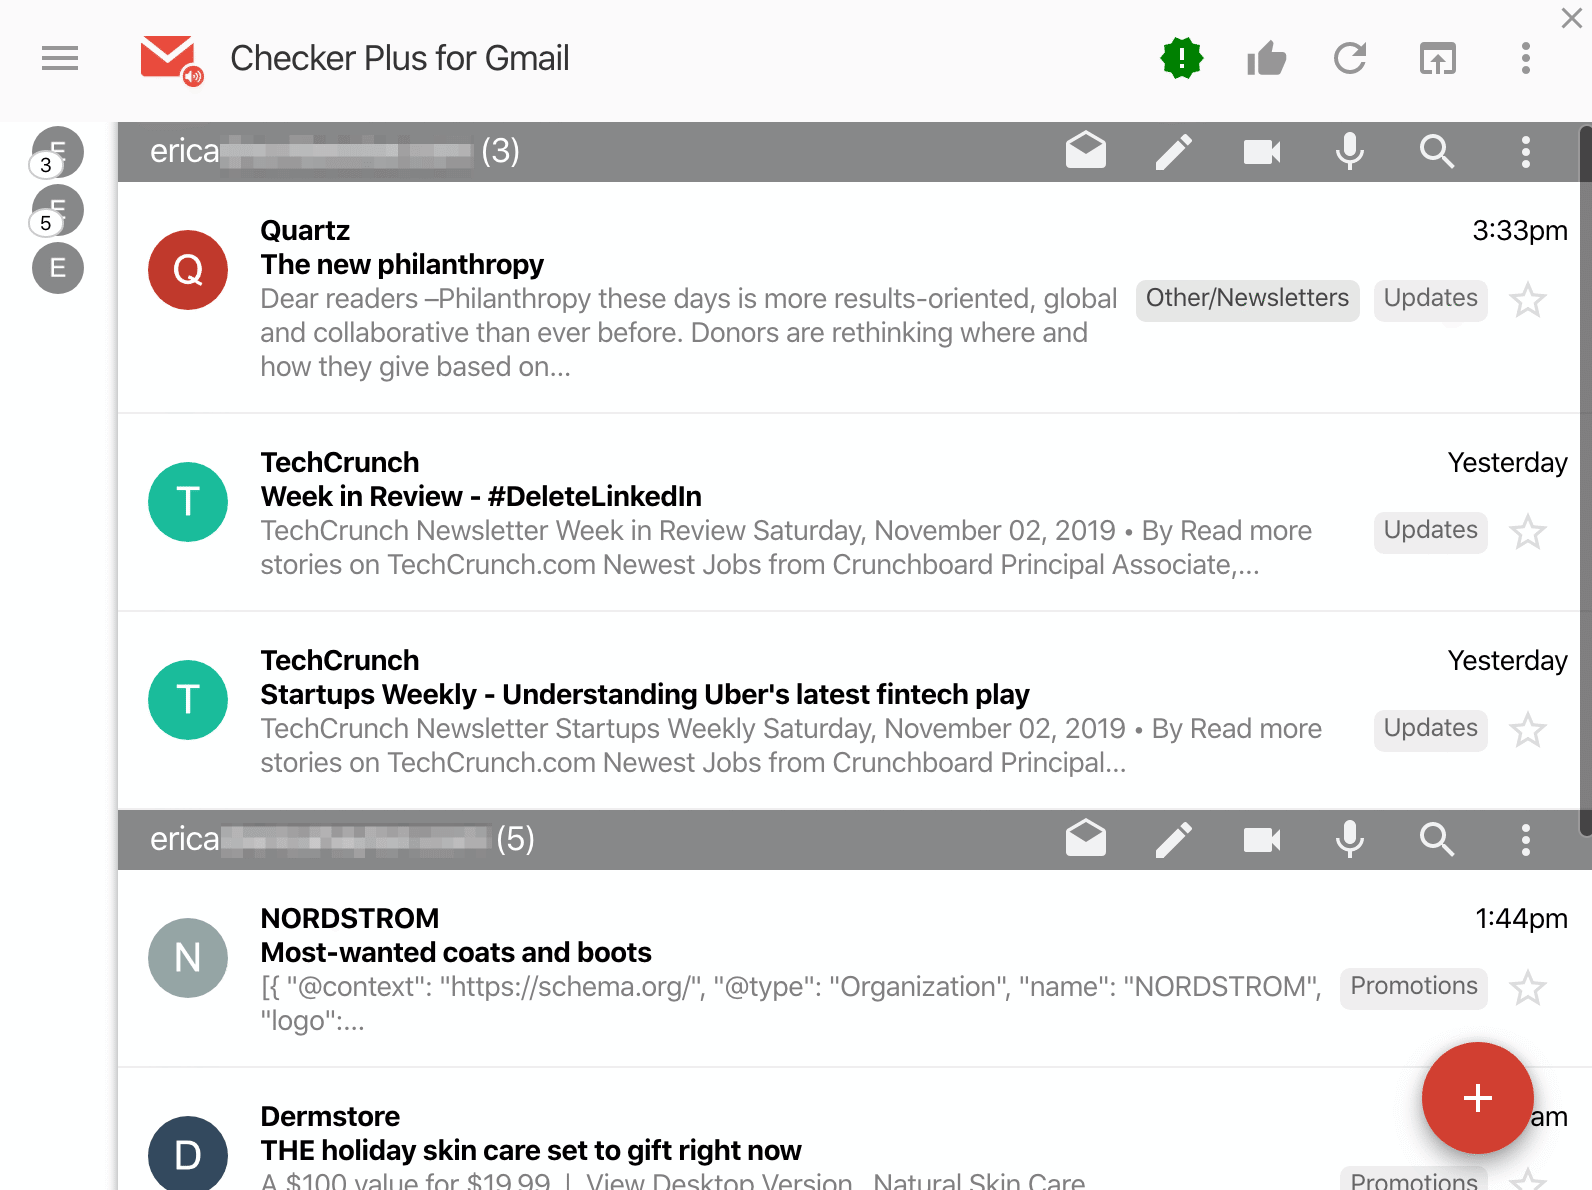Click Promotions label on NORDSTROM email

coord(1414,987)
